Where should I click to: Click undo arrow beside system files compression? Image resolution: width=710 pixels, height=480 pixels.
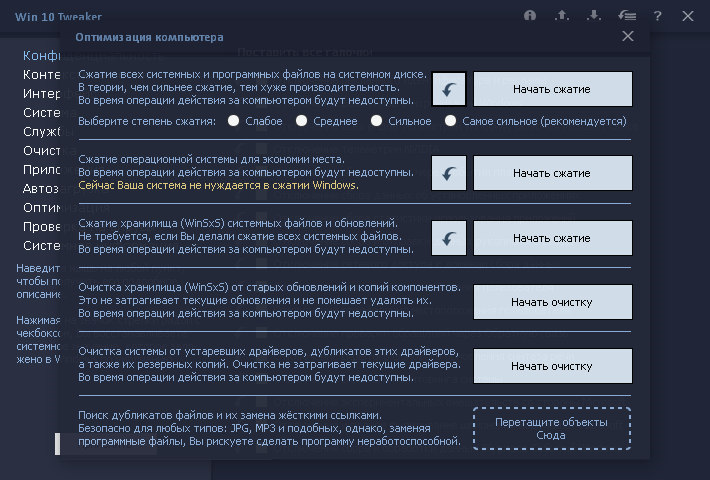click(x=449, y=89)
